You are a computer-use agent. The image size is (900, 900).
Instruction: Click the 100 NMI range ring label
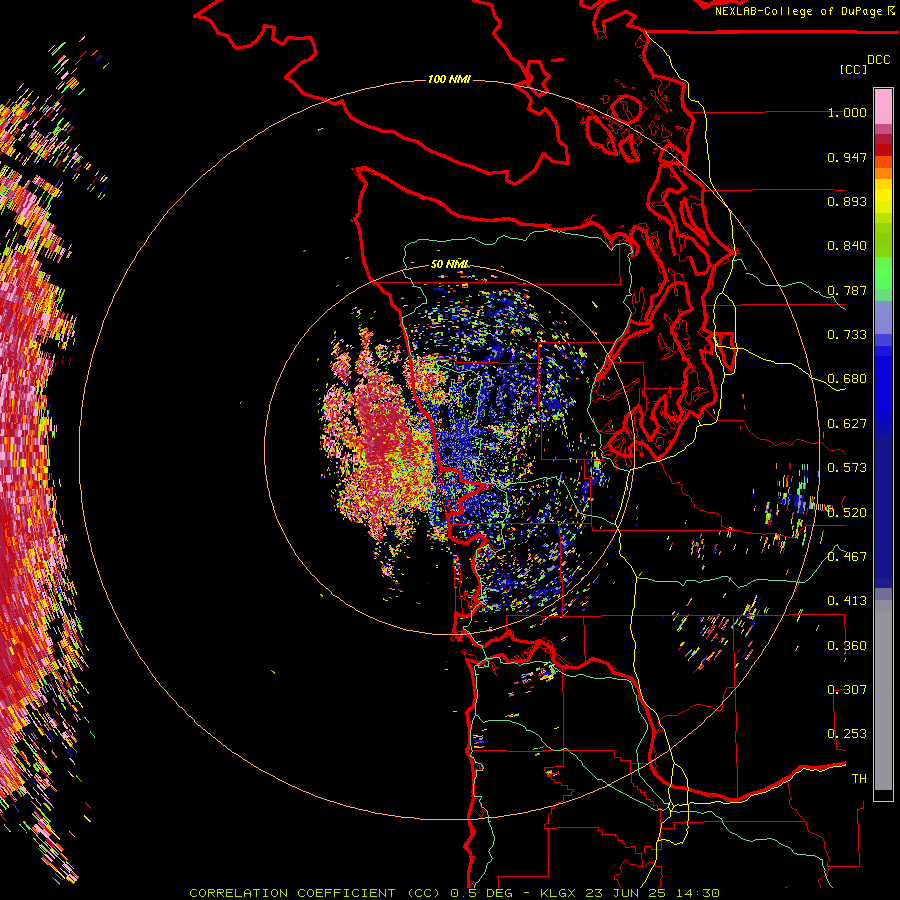(449, 79)
